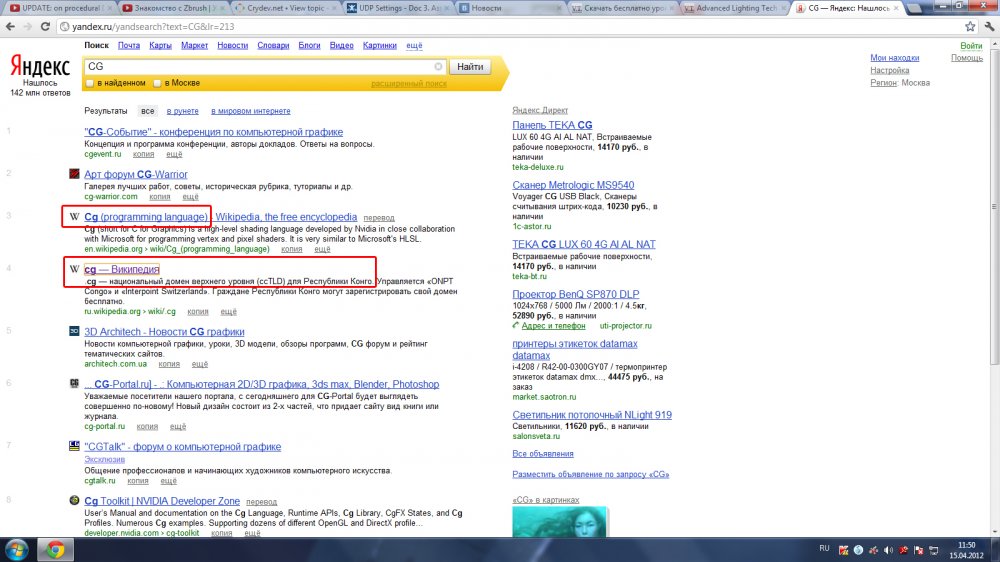
Task: Select the 'Картинки' search category
Action: click(x=379, y=46)
